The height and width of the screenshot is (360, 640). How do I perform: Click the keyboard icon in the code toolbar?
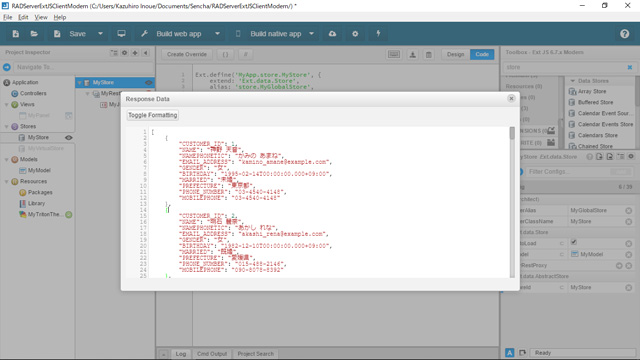coord(394,54)
